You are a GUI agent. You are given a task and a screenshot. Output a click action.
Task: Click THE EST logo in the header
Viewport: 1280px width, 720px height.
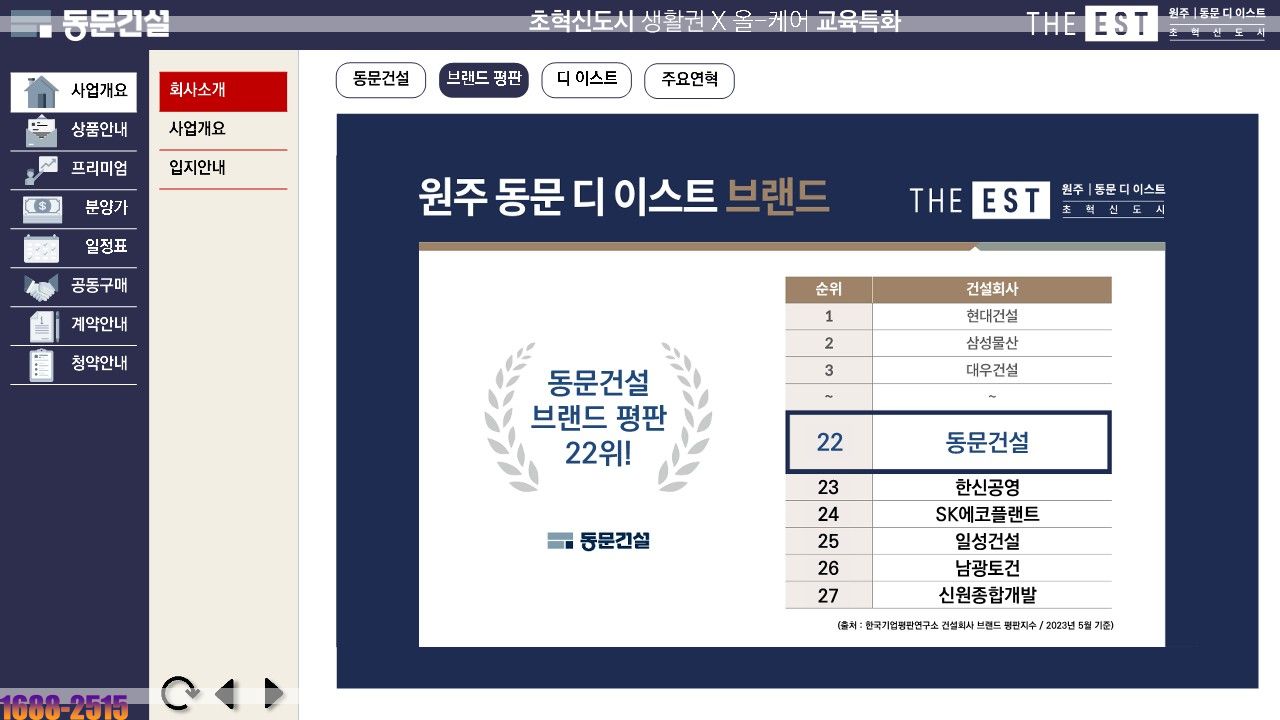pyautogui.click(x=1146, y=23)
